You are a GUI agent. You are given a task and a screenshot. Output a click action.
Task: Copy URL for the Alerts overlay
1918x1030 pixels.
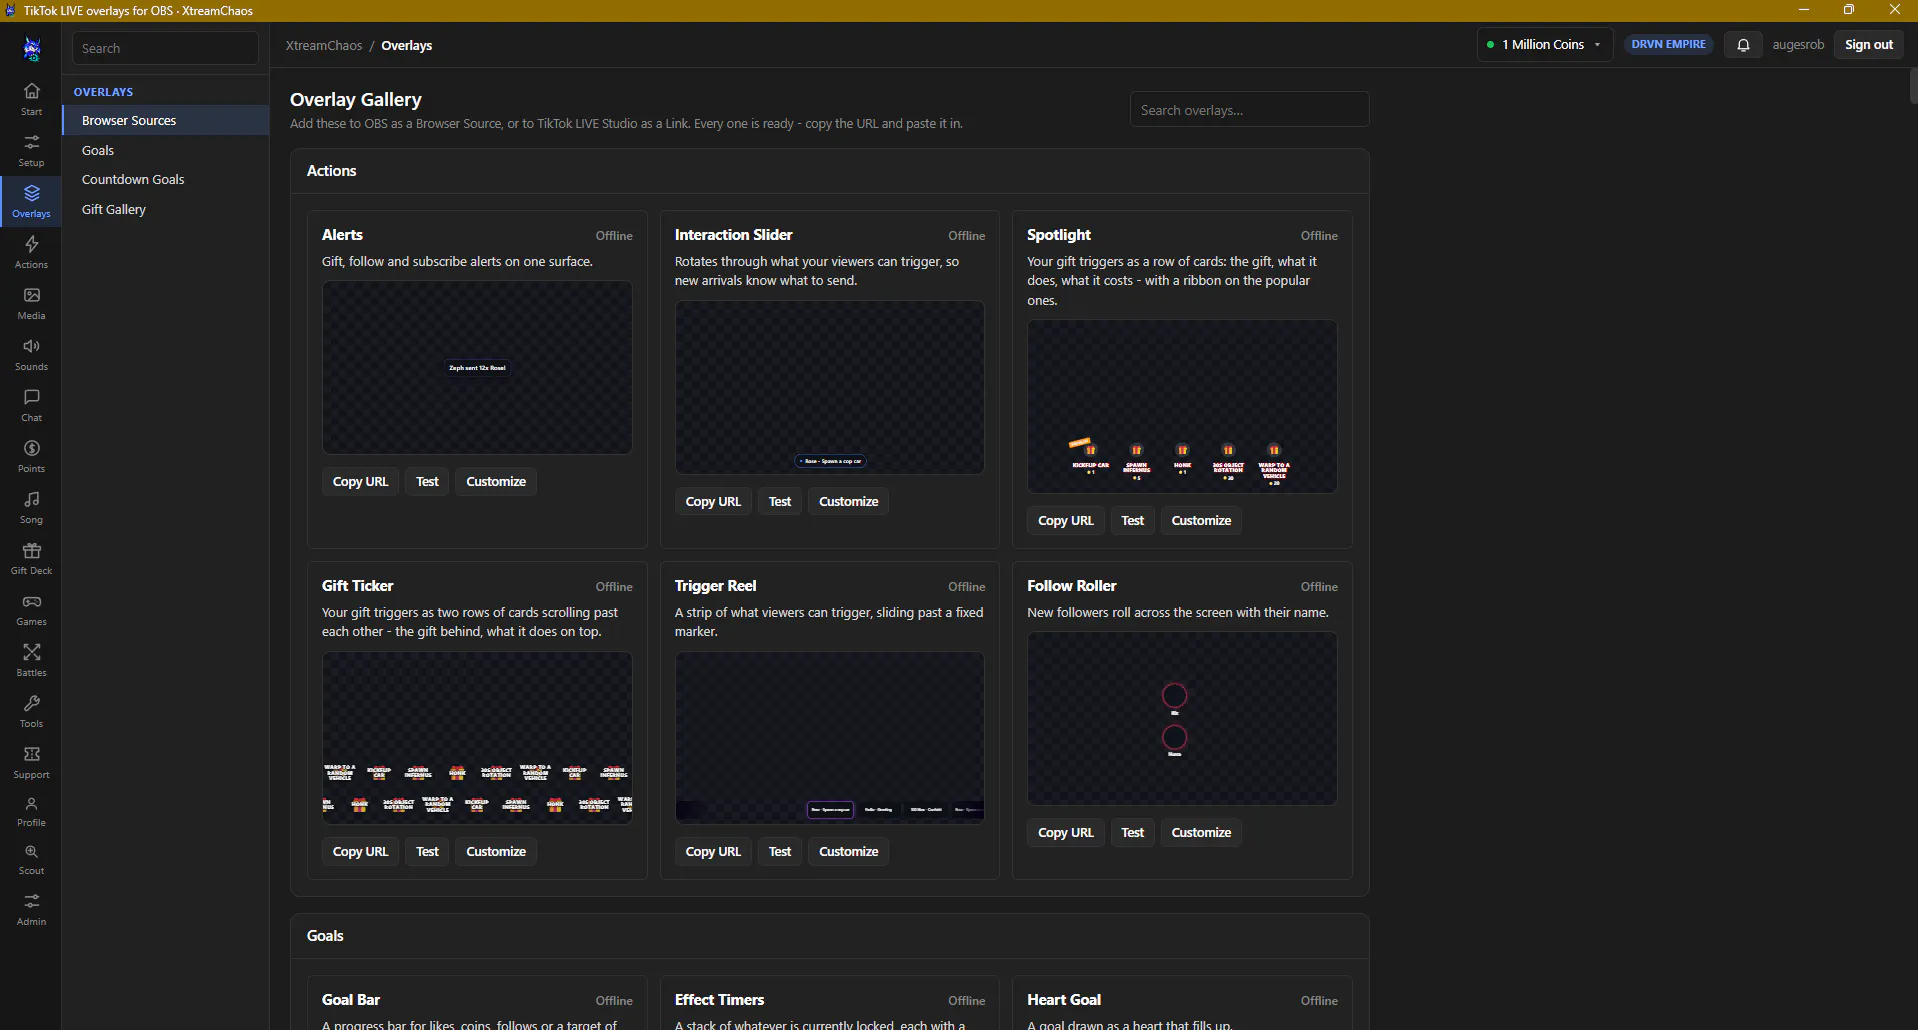click(x=360, y=482)
